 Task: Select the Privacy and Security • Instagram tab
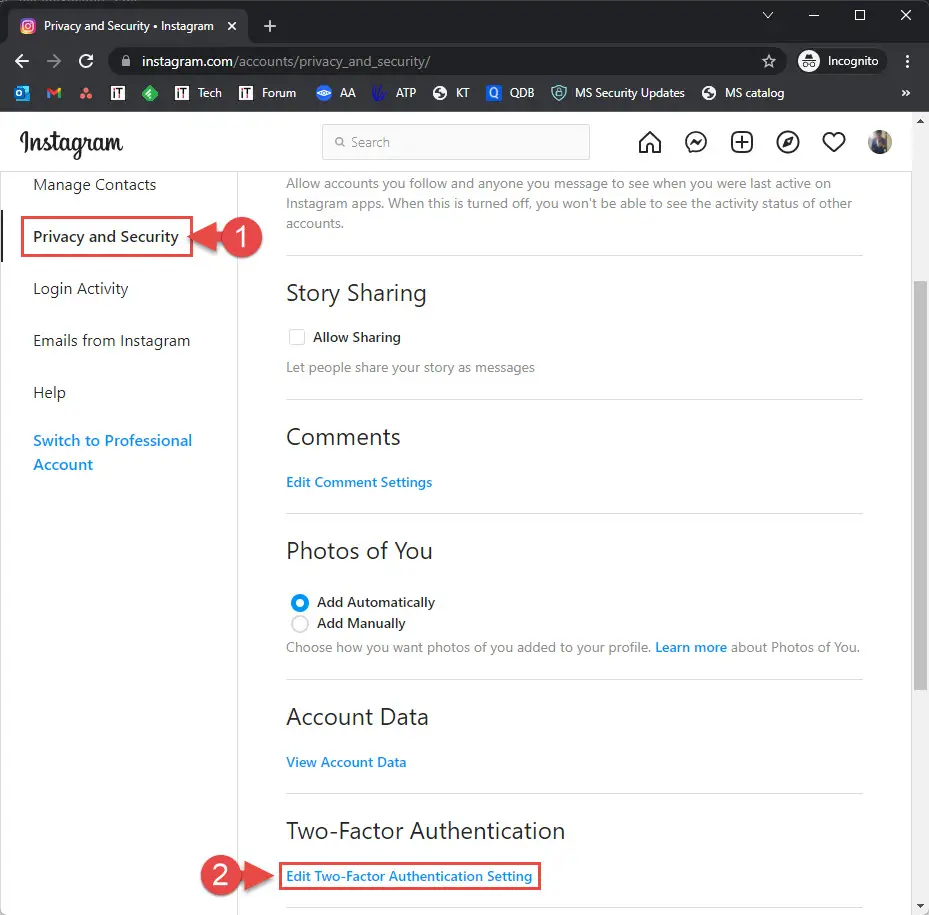click(x=129, y=26)
